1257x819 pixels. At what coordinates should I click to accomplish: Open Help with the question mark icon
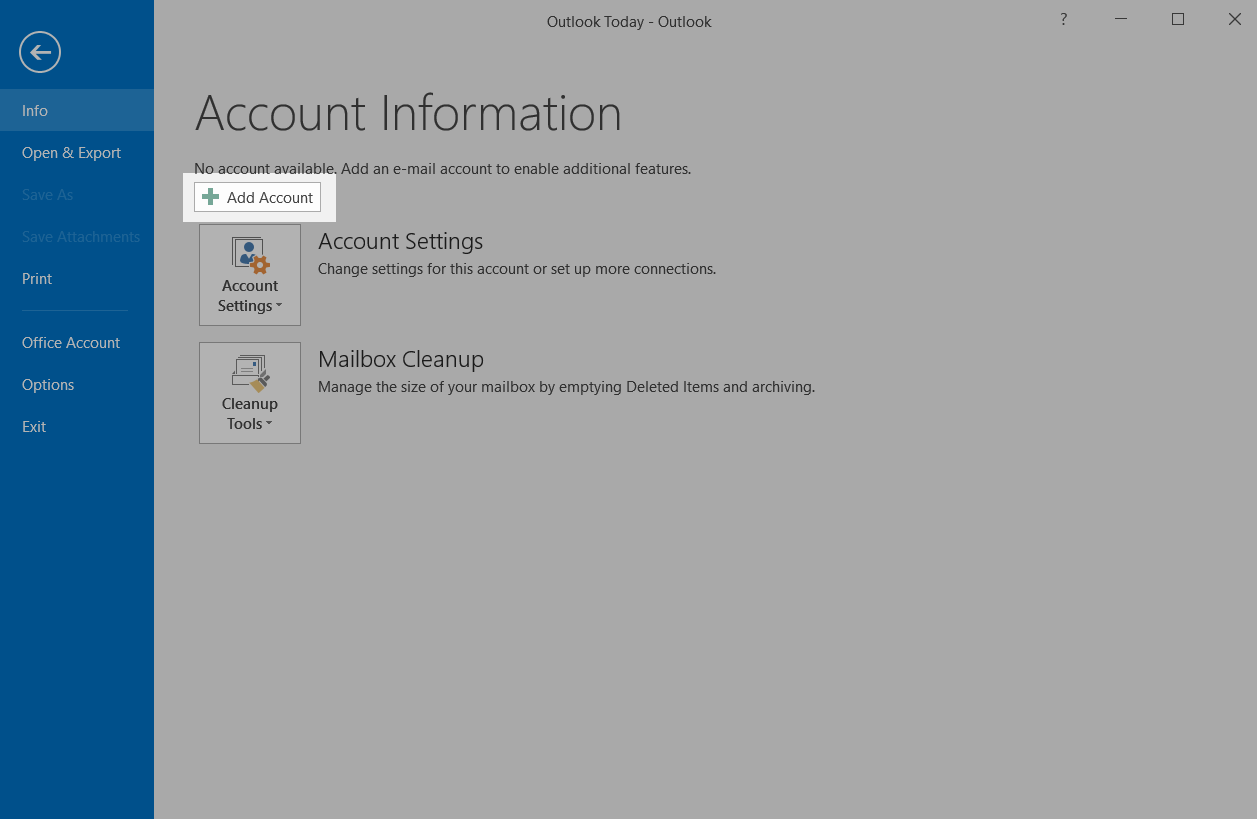click(x=1063, y=19)
